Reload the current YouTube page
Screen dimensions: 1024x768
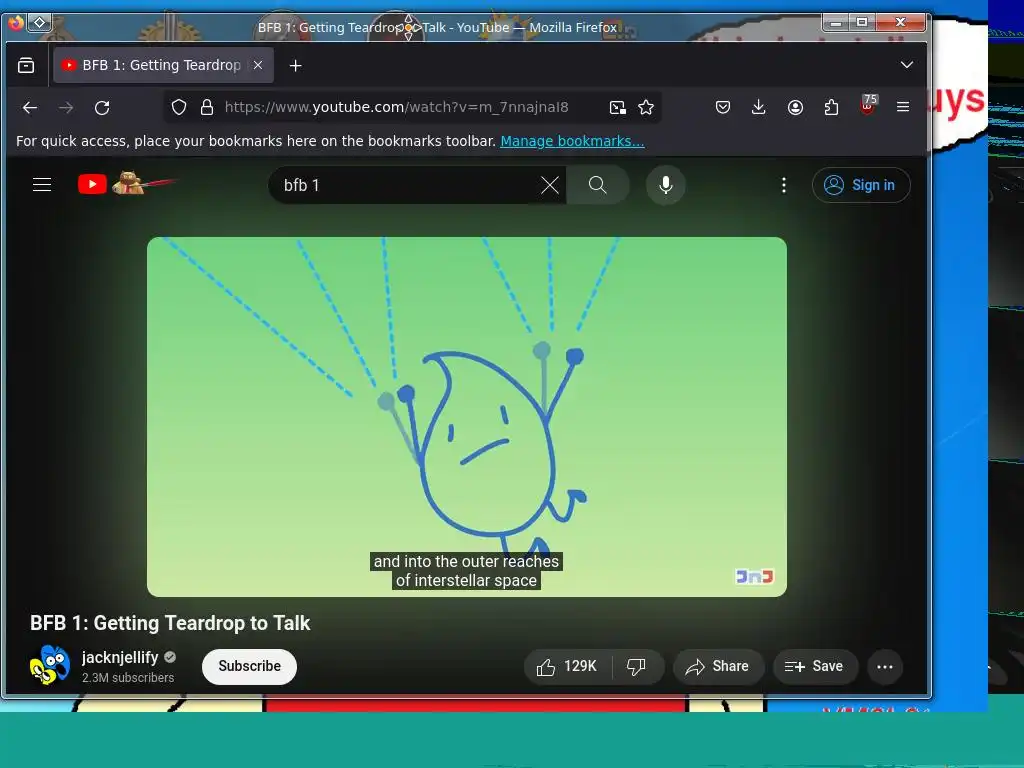click(102, 107)
